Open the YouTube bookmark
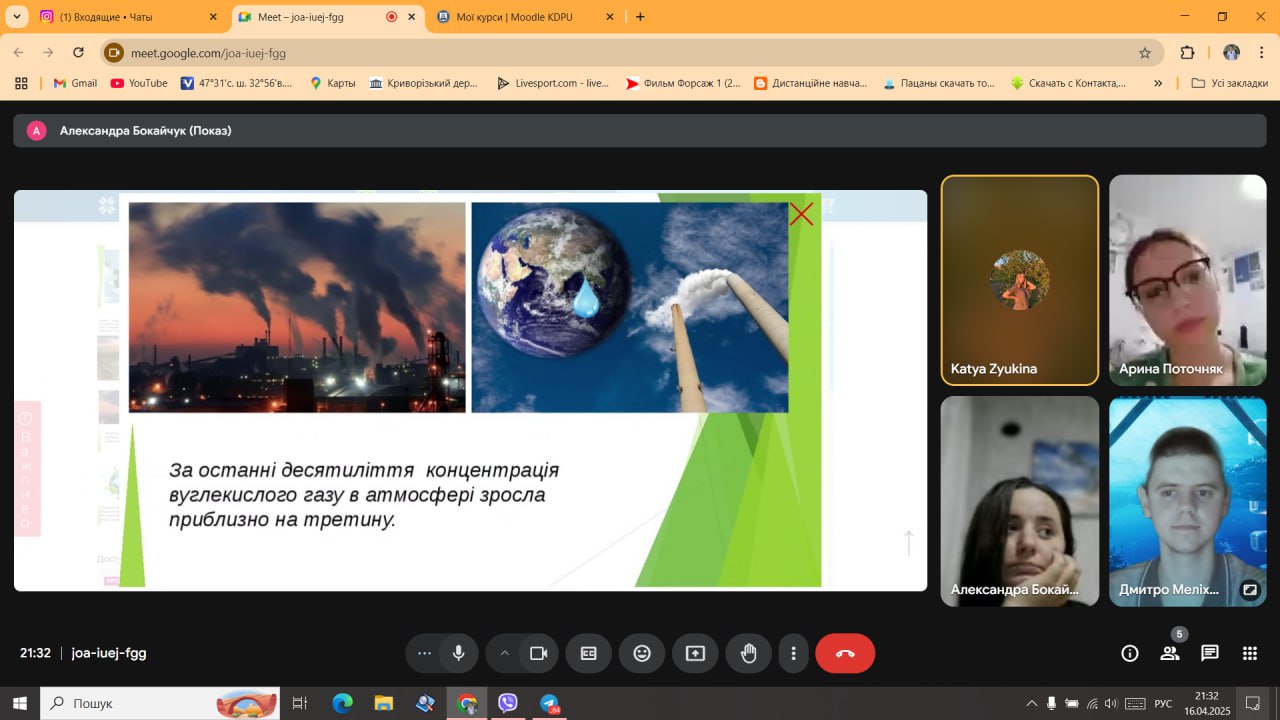Screen dimensions: 1280x720 tap(139, 83)
